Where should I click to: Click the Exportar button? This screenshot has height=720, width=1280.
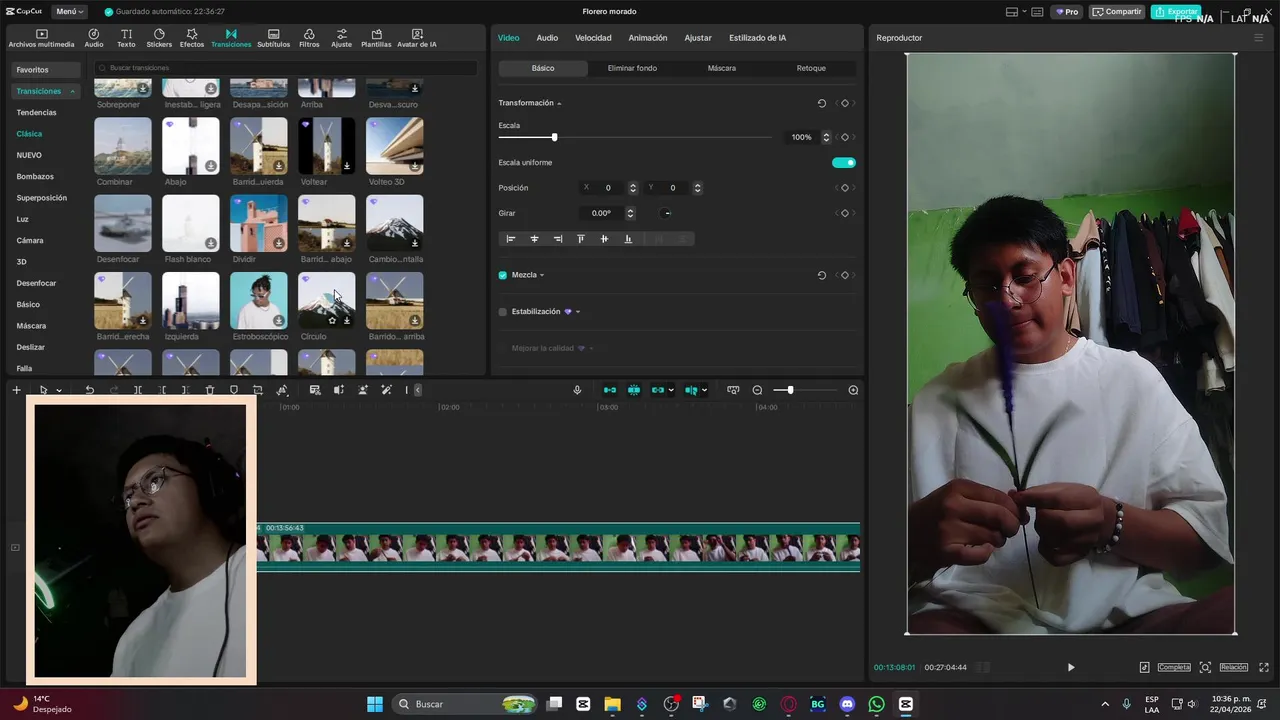pyautogui.click(x=1176, y=12)
